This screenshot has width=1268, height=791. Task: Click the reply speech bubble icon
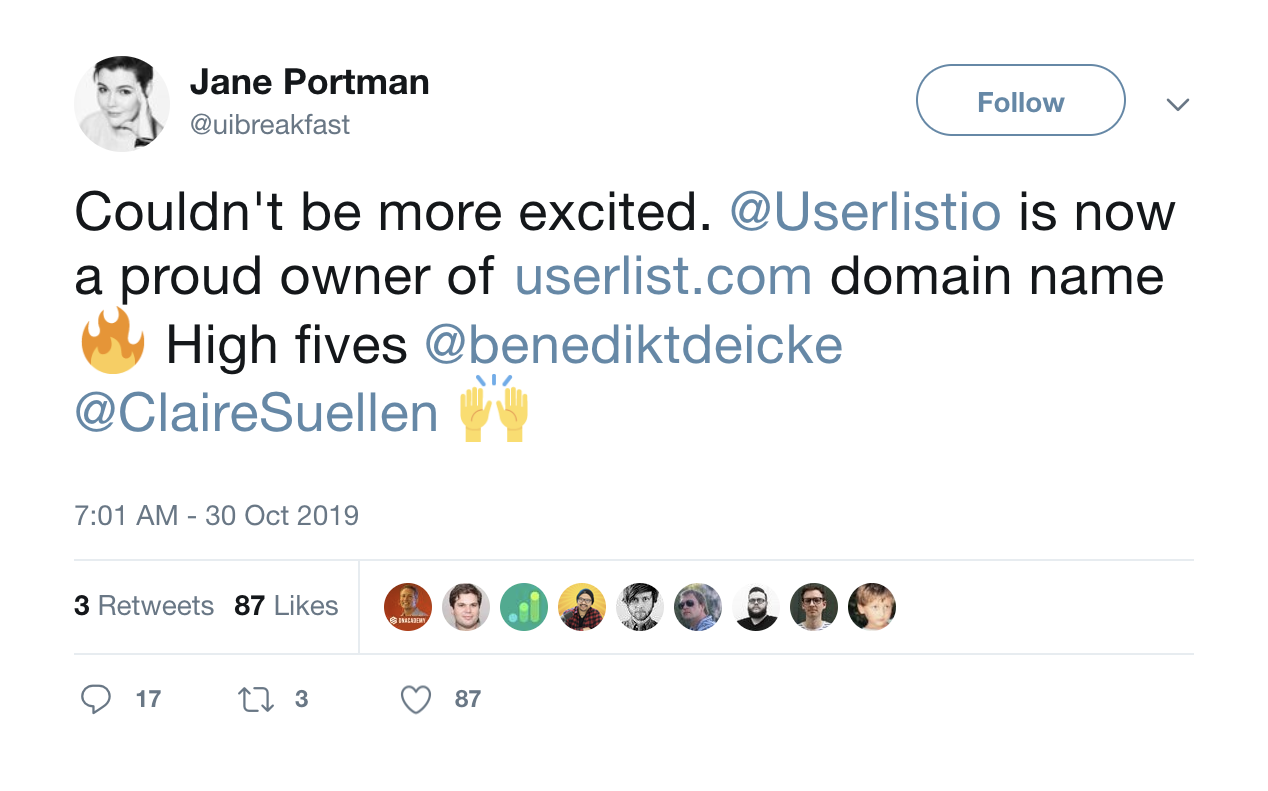coord(96,699)
